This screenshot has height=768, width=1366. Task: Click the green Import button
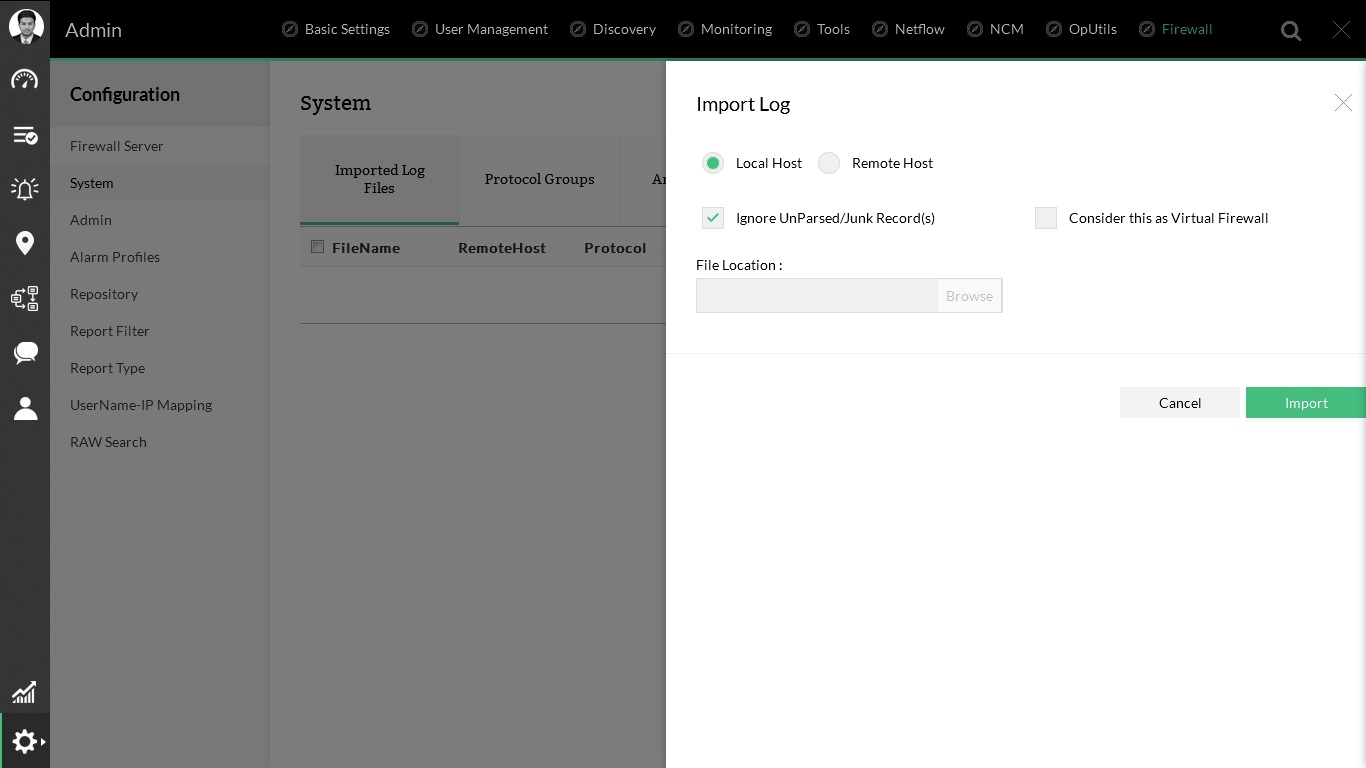click(1306, 403)
